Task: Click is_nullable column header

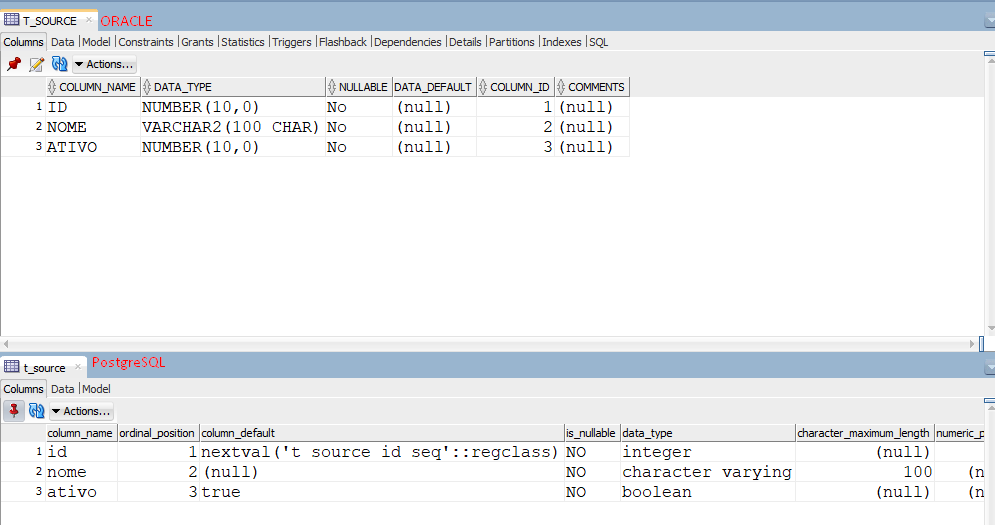Action: [592, 433]
